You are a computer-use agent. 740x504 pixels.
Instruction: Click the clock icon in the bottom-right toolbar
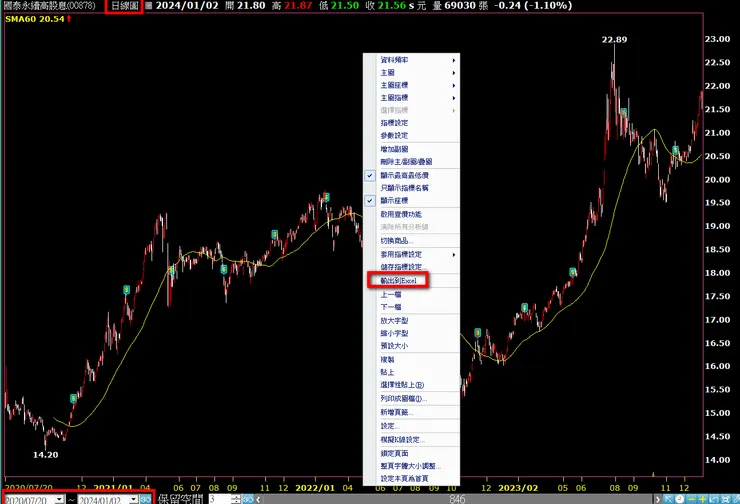coord(680,499)
